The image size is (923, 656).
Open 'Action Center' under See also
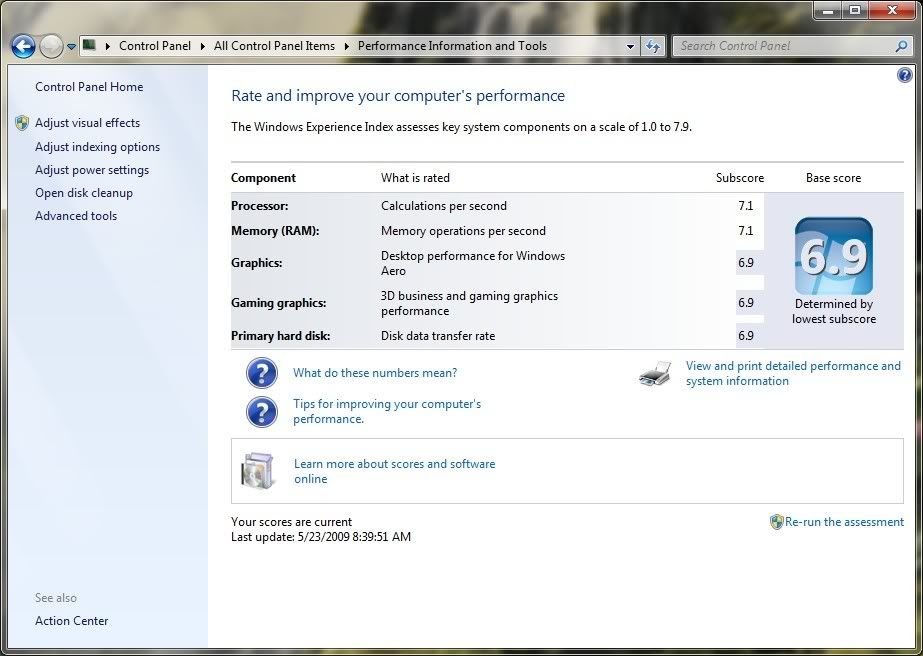click(71, 621)
